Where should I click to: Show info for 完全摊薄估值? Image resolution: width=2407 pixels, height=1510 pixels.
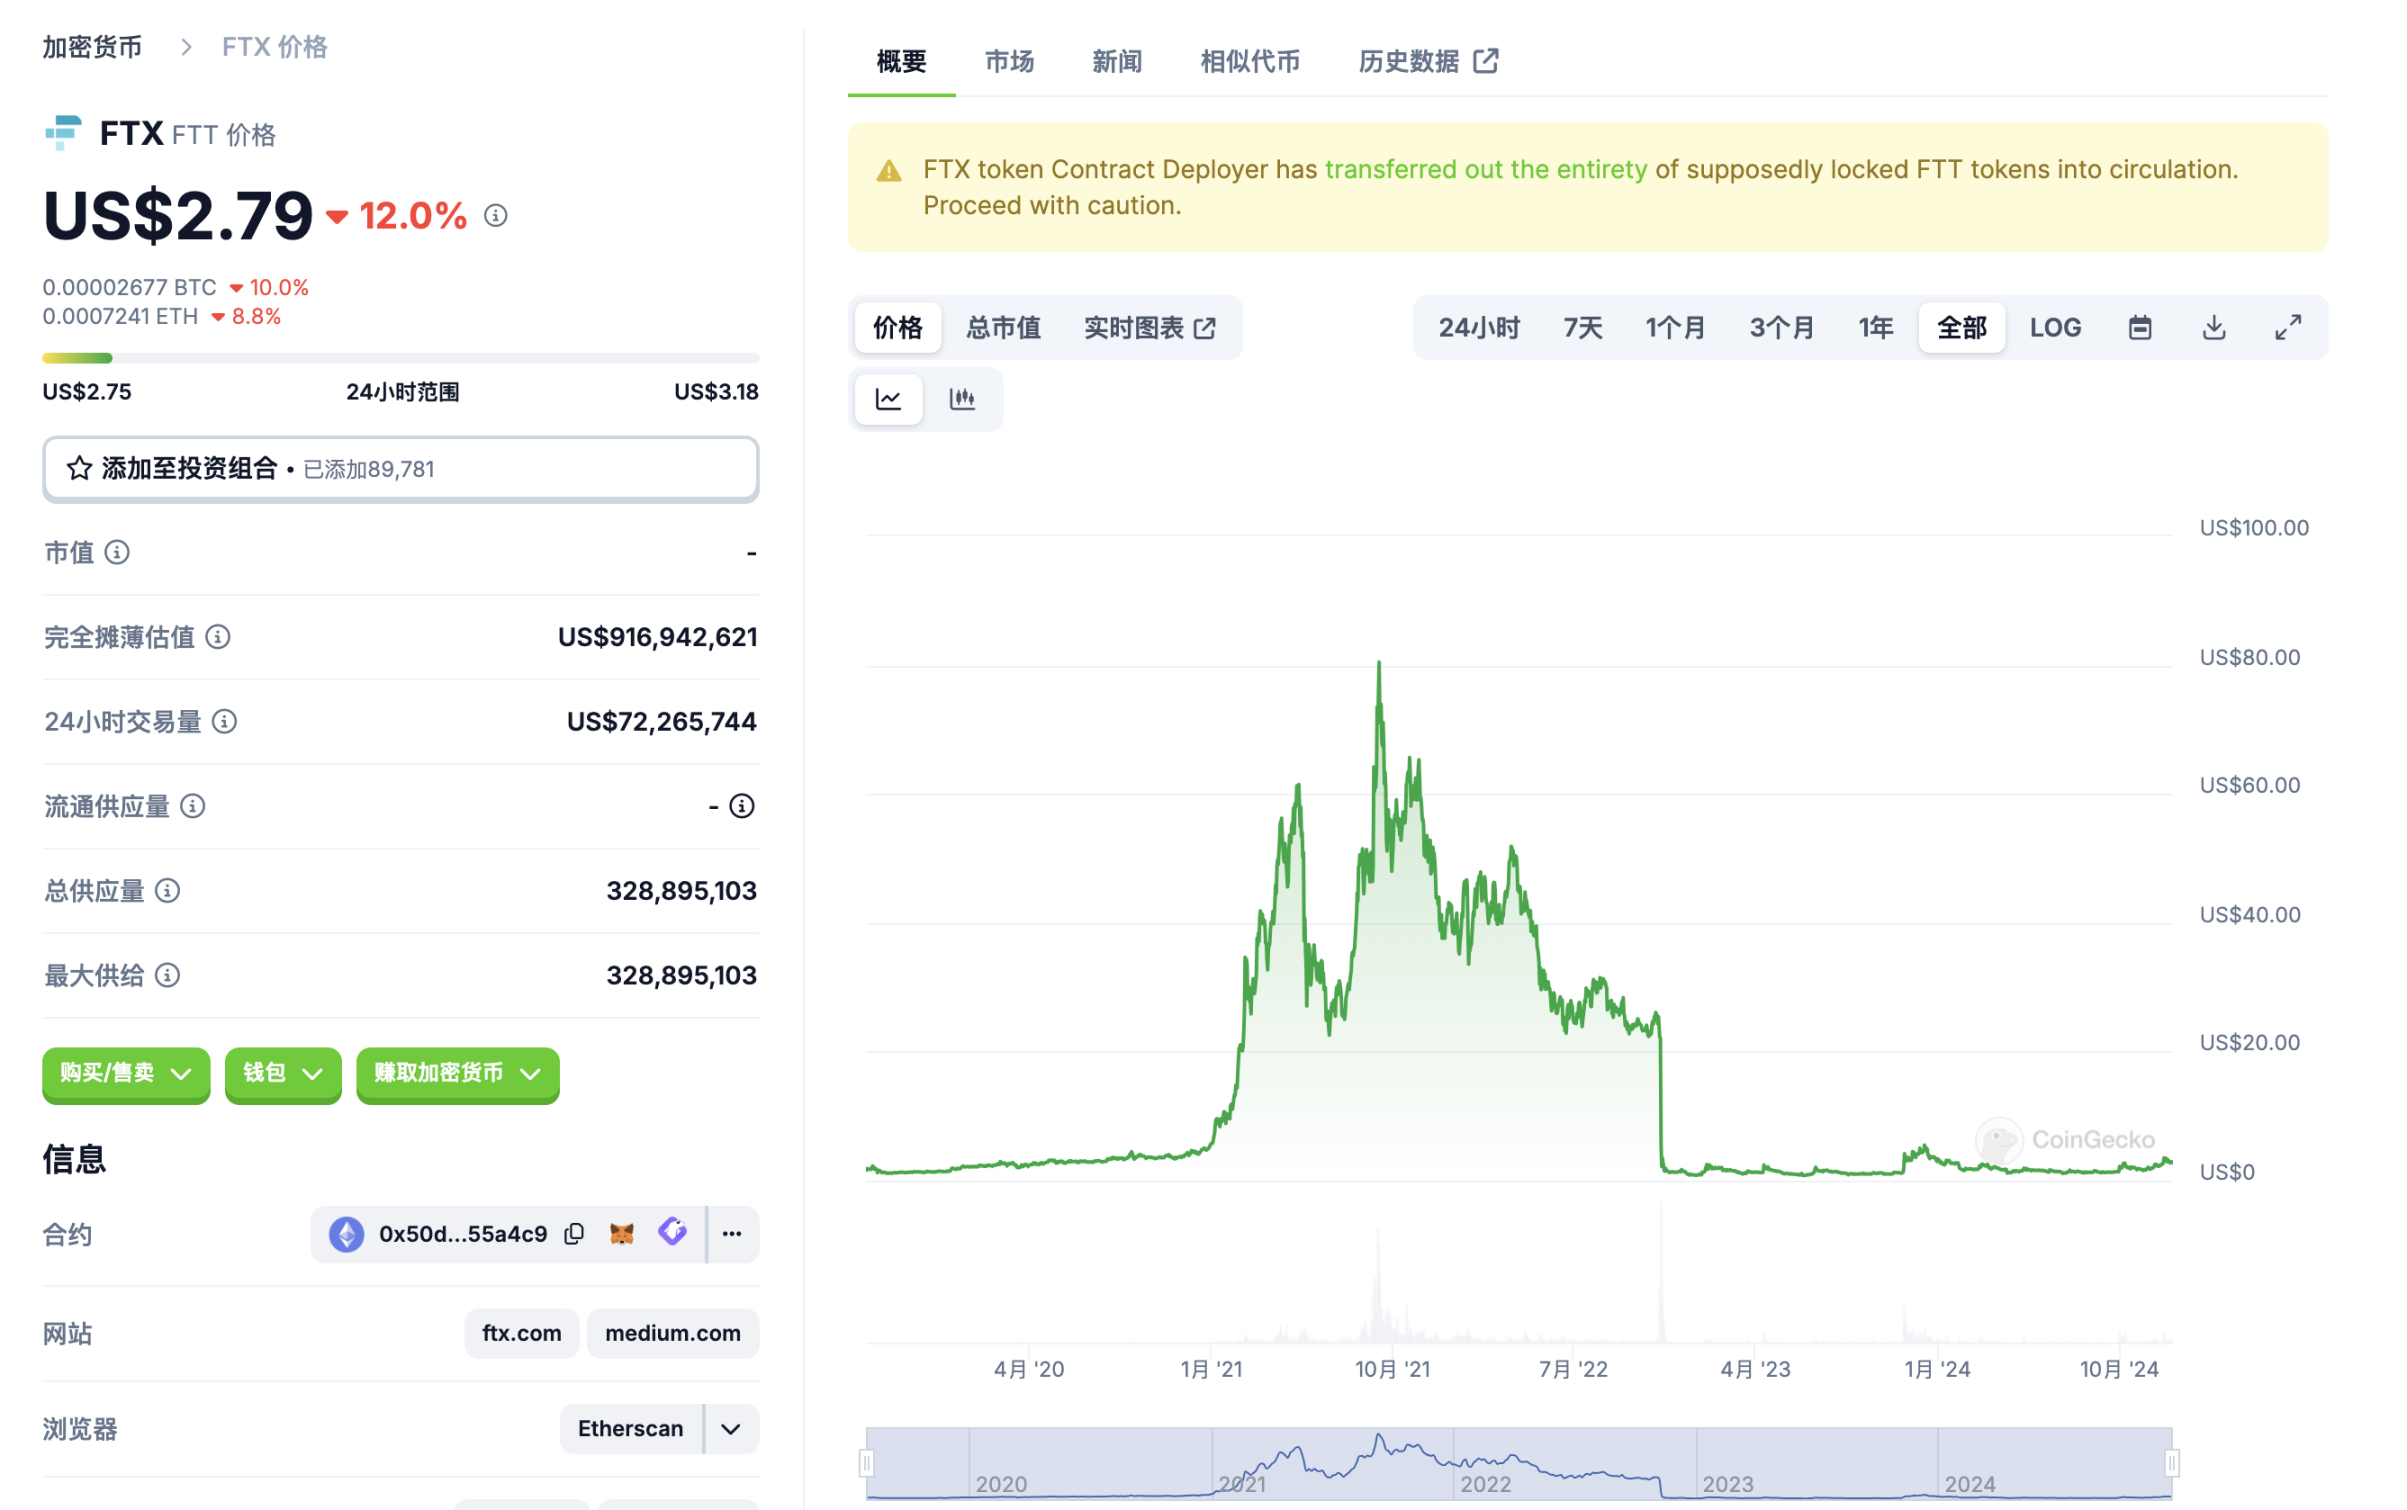pos(218,637)
